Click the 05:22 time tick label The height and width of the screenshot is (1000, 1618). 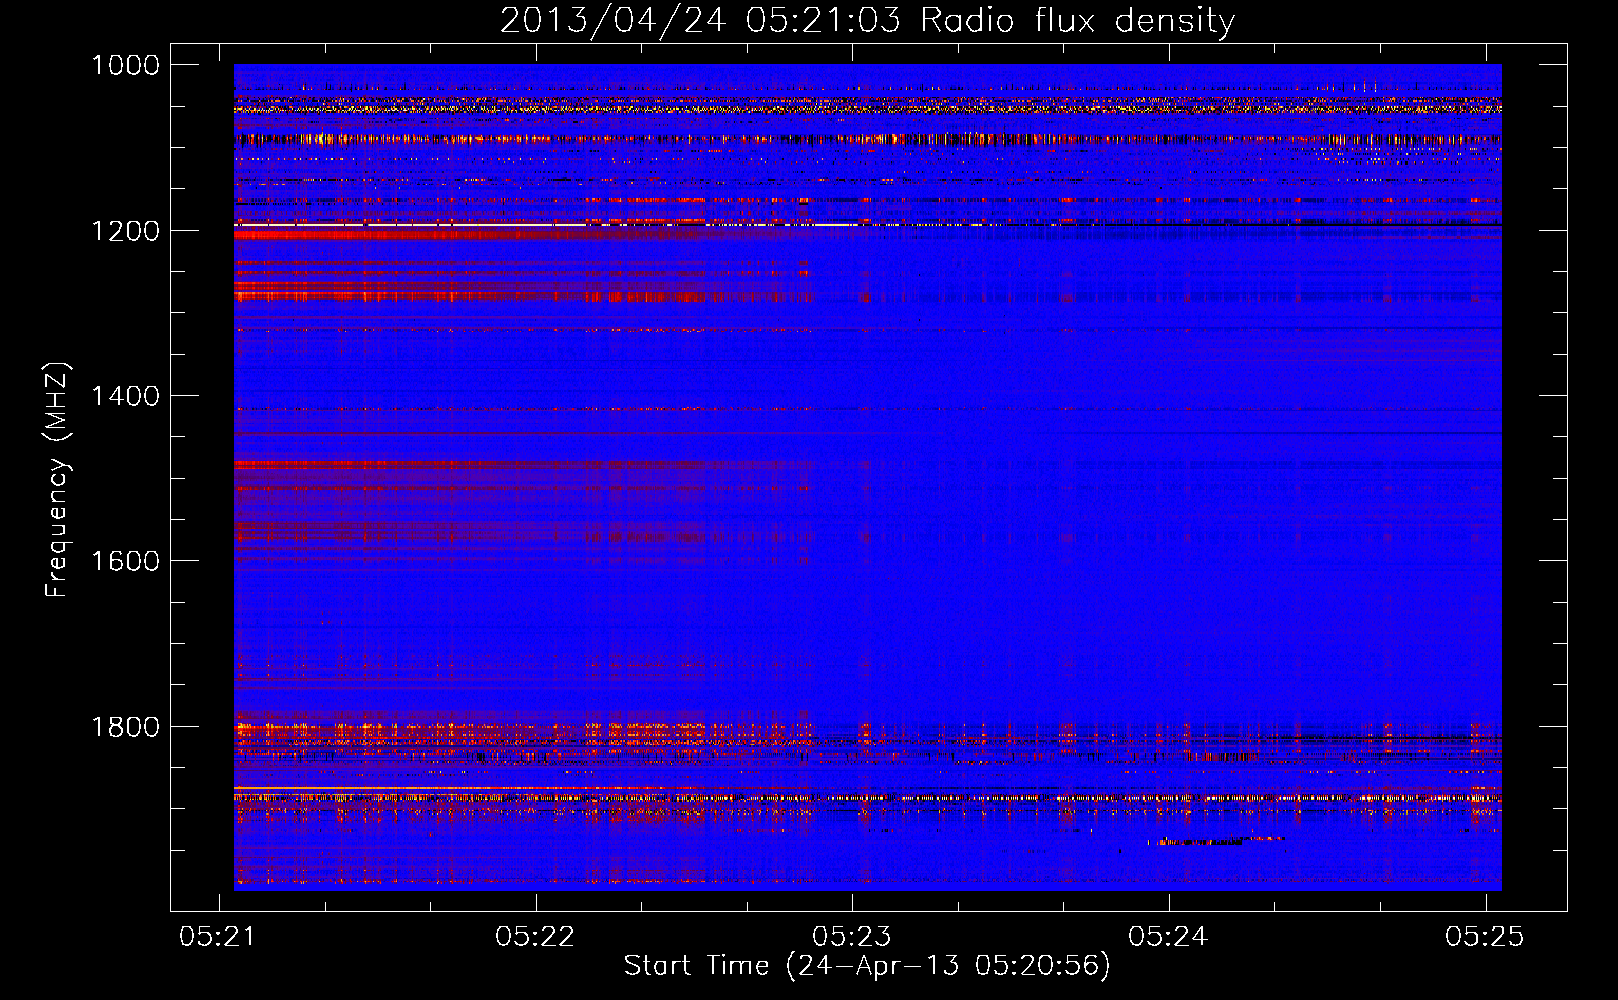coord(535,936)
